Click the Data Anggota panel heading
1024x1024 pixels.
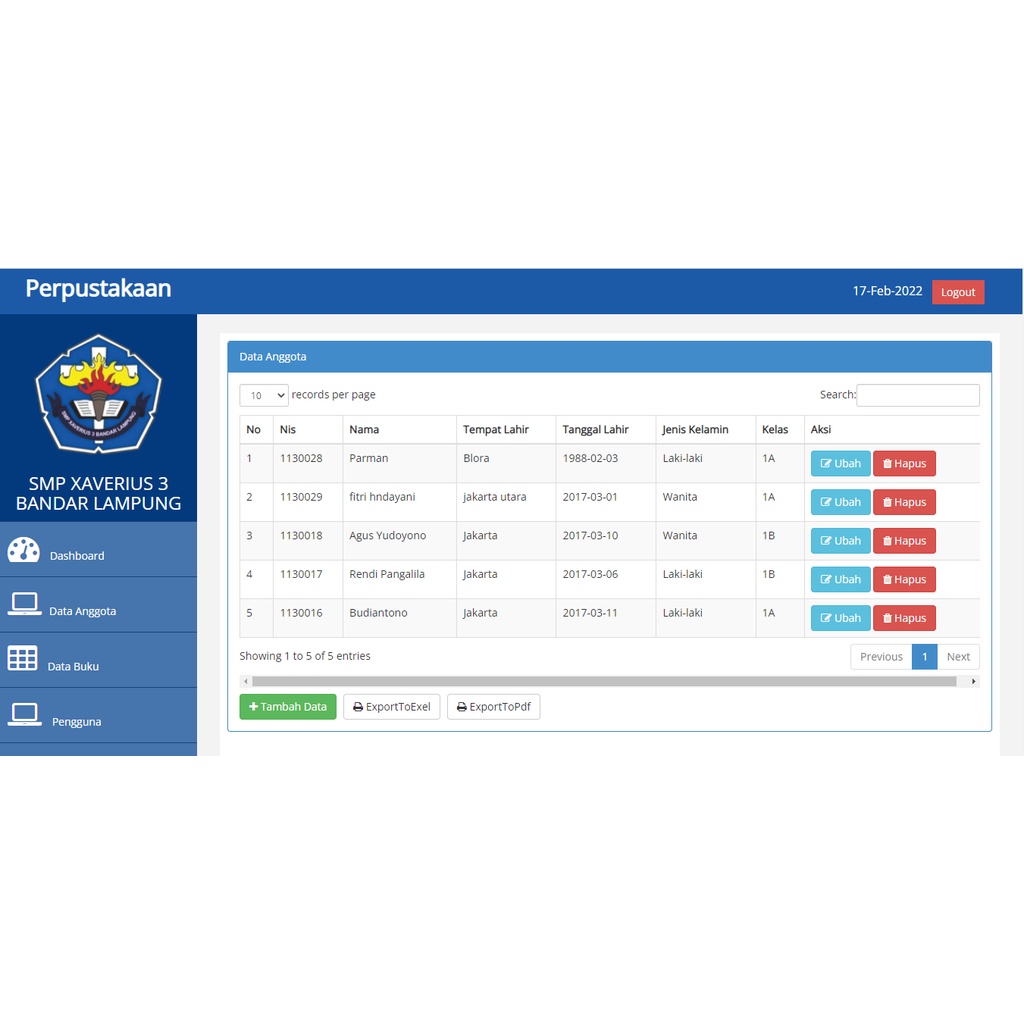(273, 357)
